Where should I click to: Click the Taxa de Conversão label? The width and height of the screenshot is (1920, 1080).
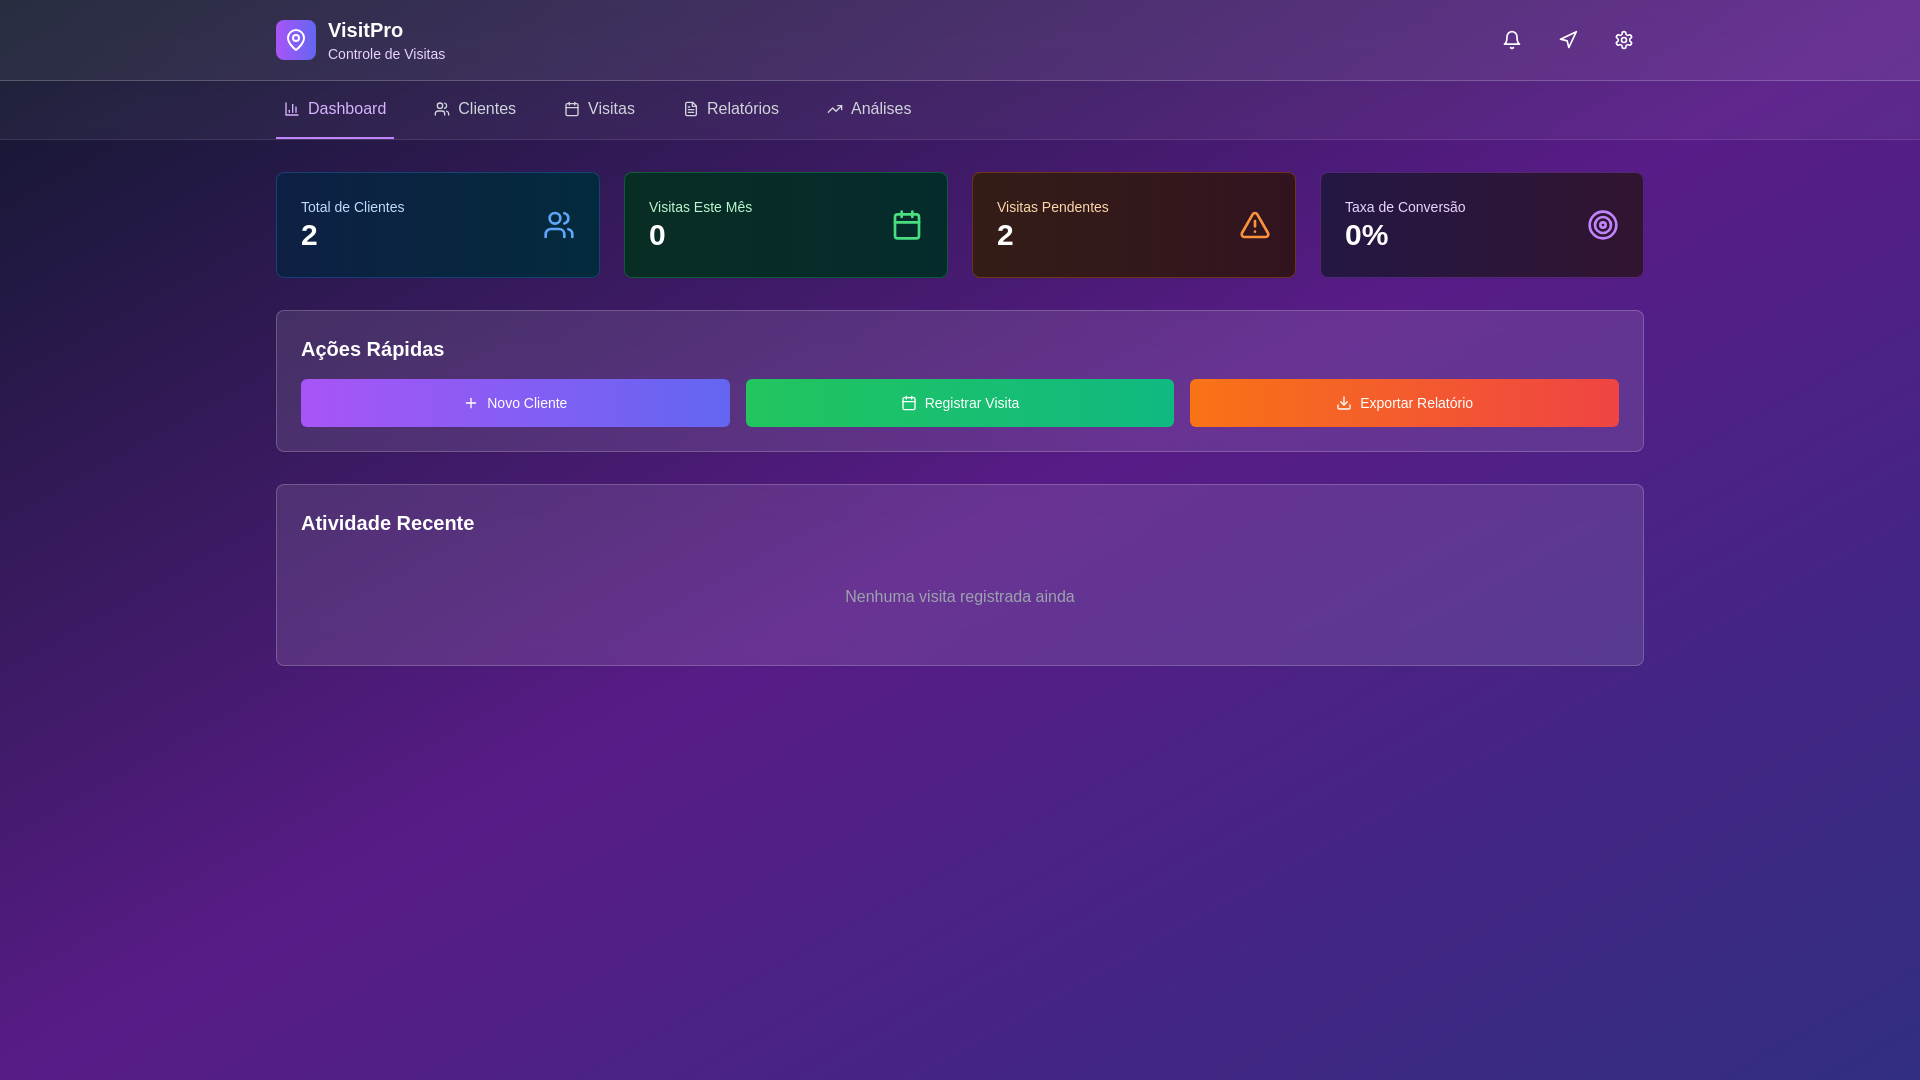pyautogui.click(x=1404, y=207)
